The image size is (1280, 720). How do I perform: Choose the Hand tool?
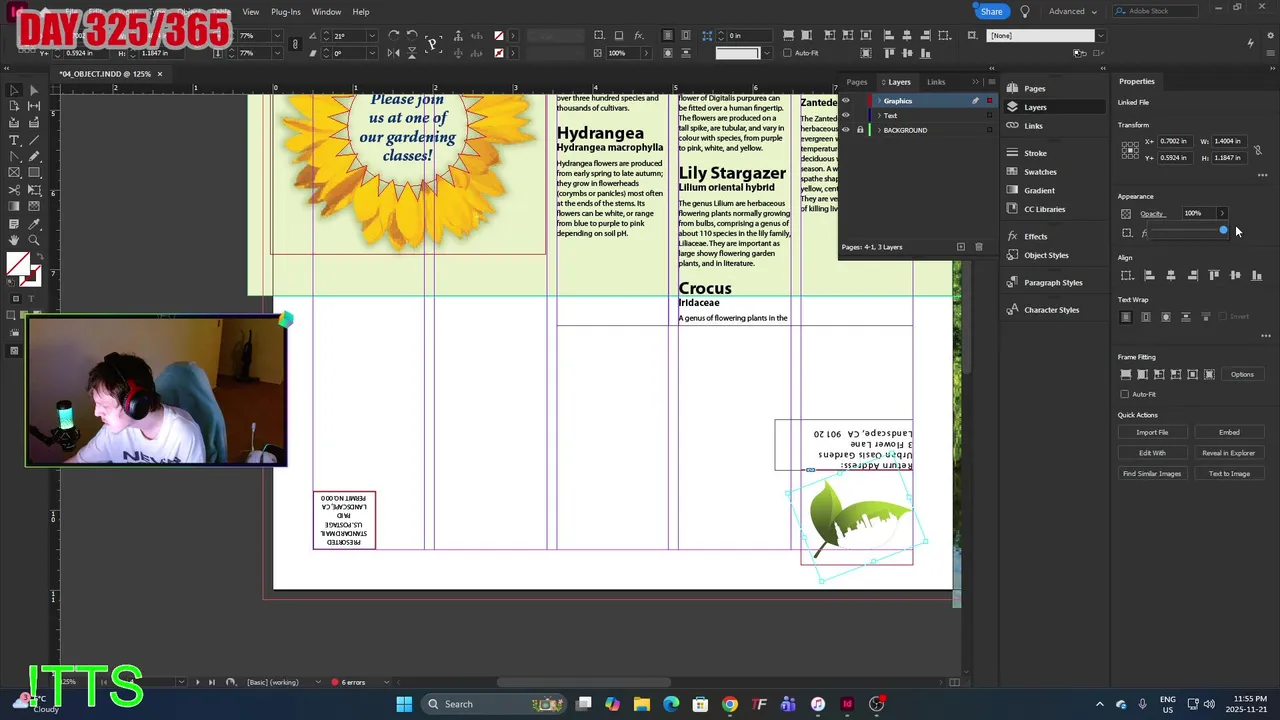(14, 240)
